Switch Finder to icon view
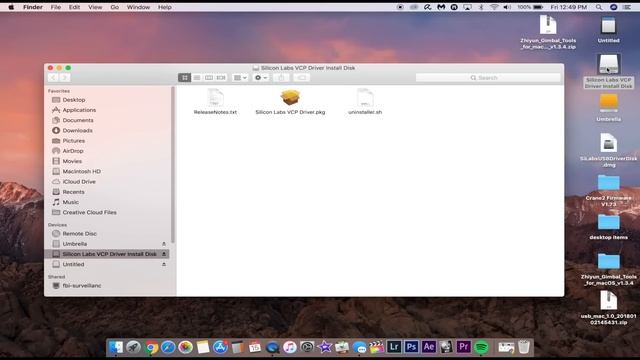Viewport: 640px width, 360px height. (x=184, y=78)
